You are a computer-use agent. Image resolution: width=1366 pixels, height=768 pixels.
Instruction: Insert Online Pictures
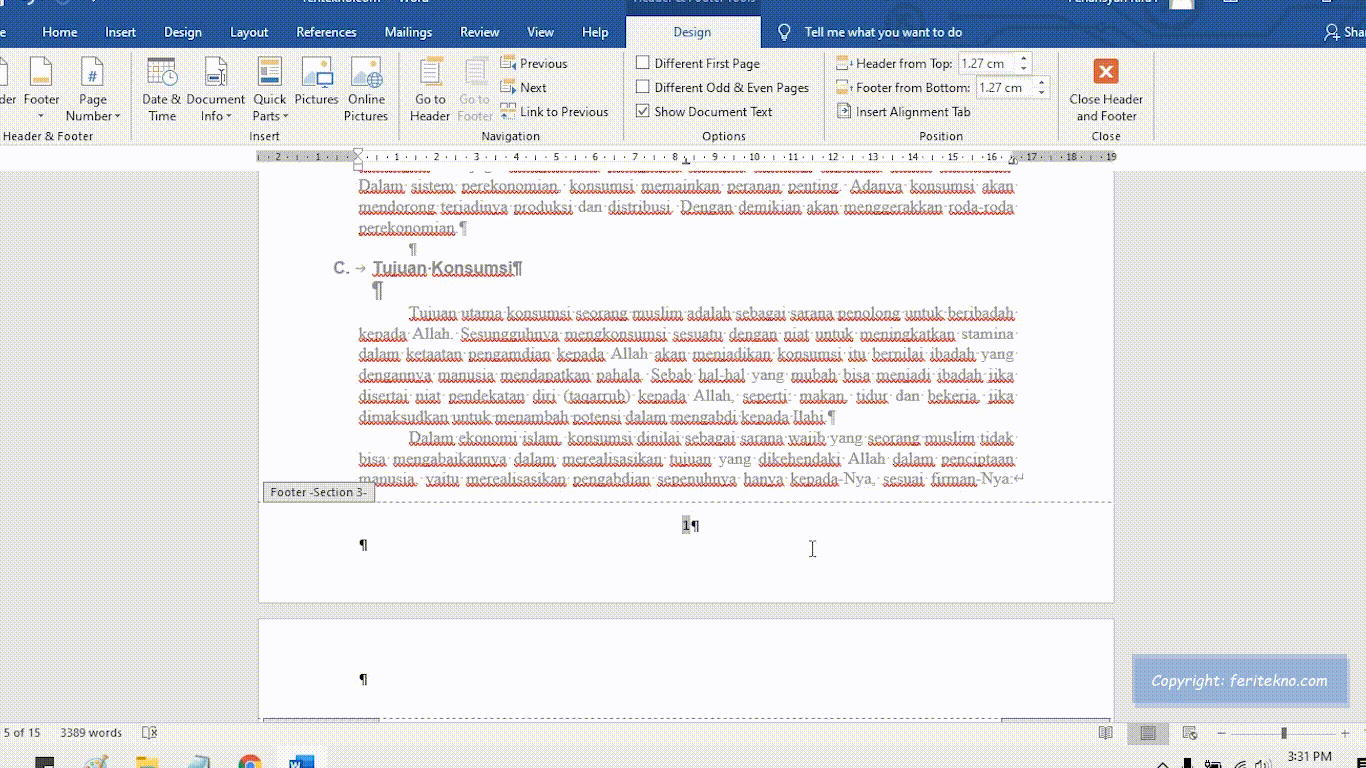366,90
